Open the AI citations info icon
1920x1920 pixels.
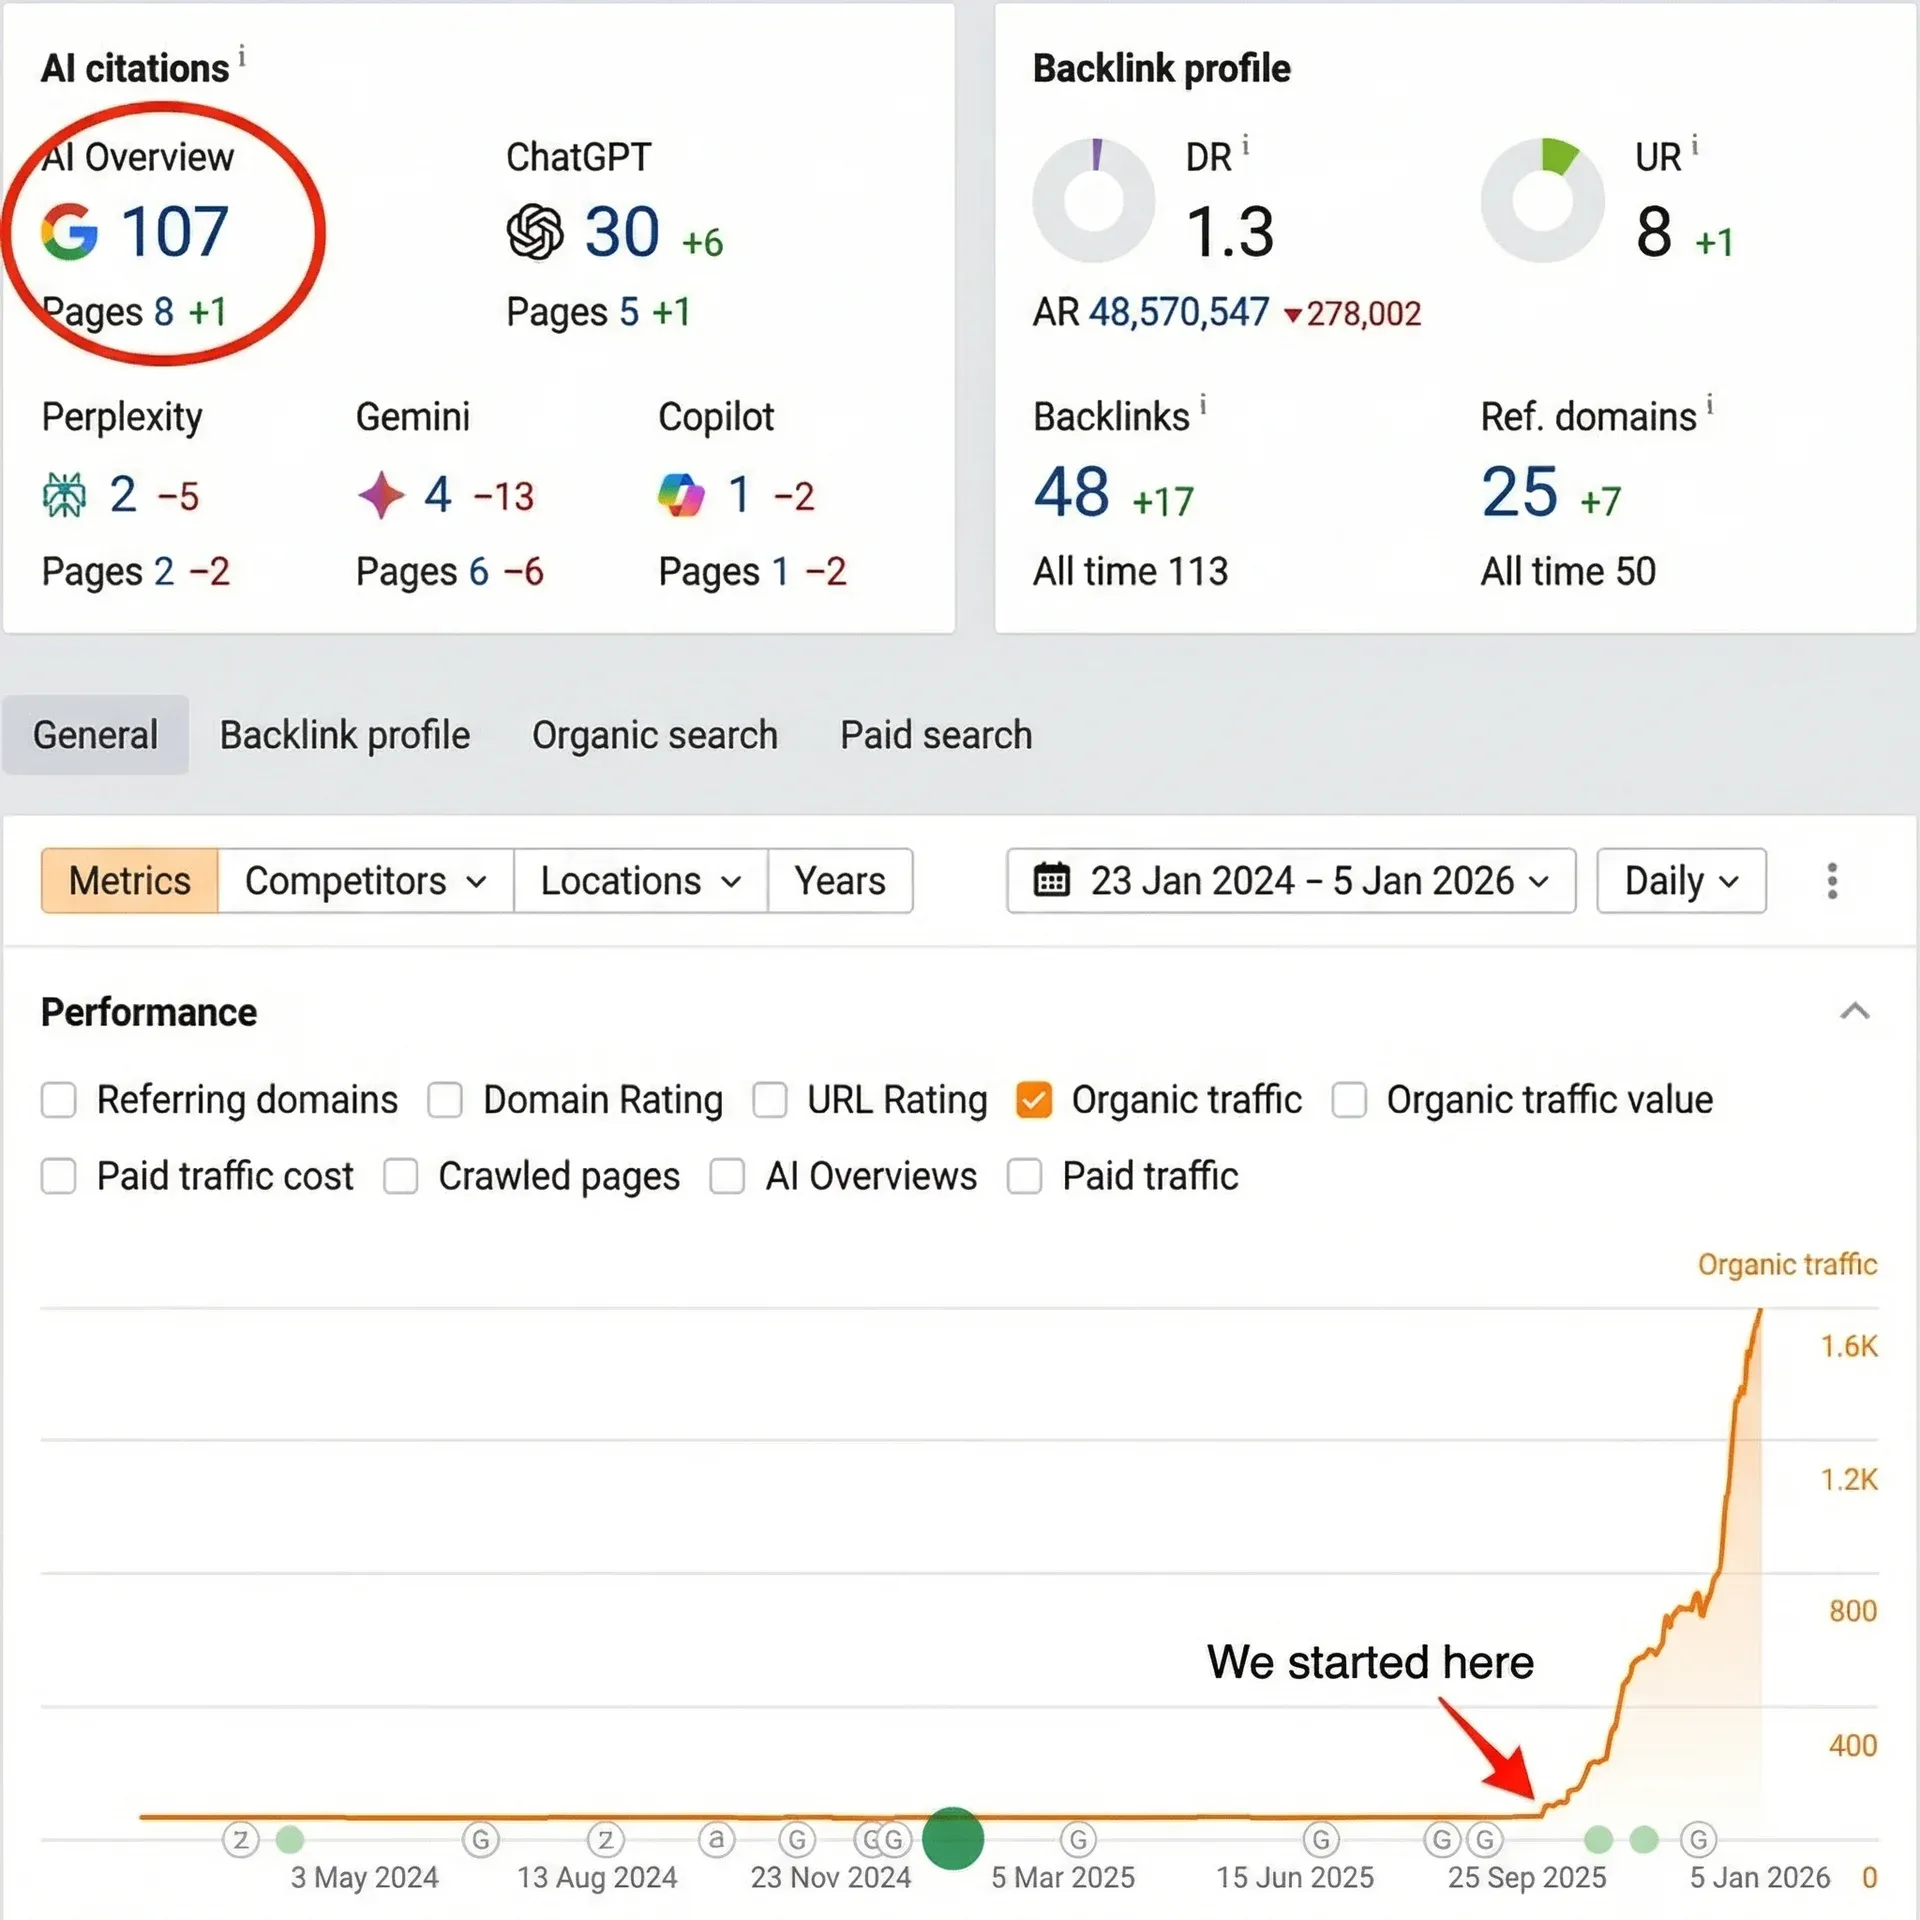[x=242, y=55]
